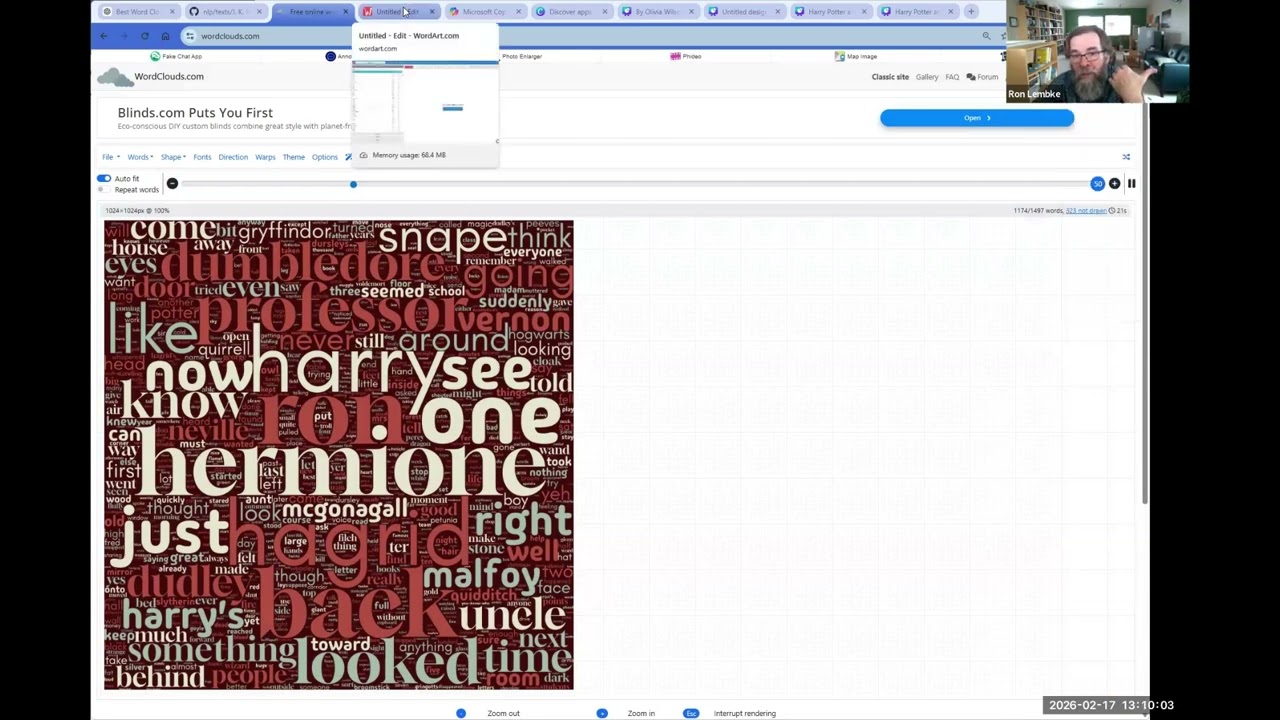Image resolution: width=1280 pixels, height=720 pixels.
Task: Close the Best Word Cloud tab
Action: pos(172,12)
